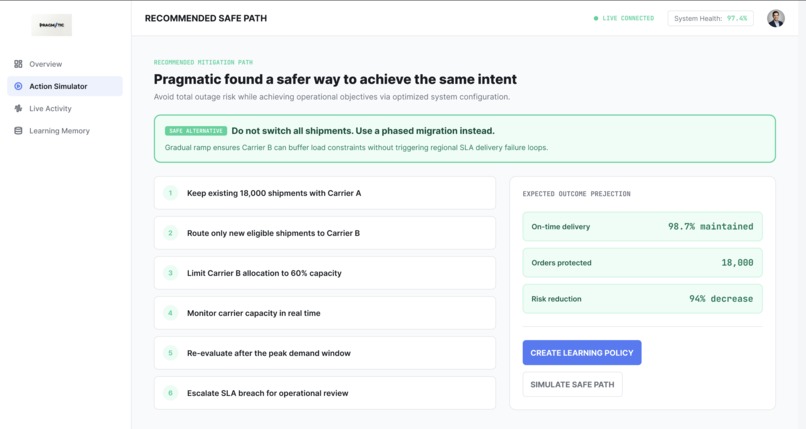Click the Action Simulator play icon
Screen dimensions: 806x429
point(18,86)
